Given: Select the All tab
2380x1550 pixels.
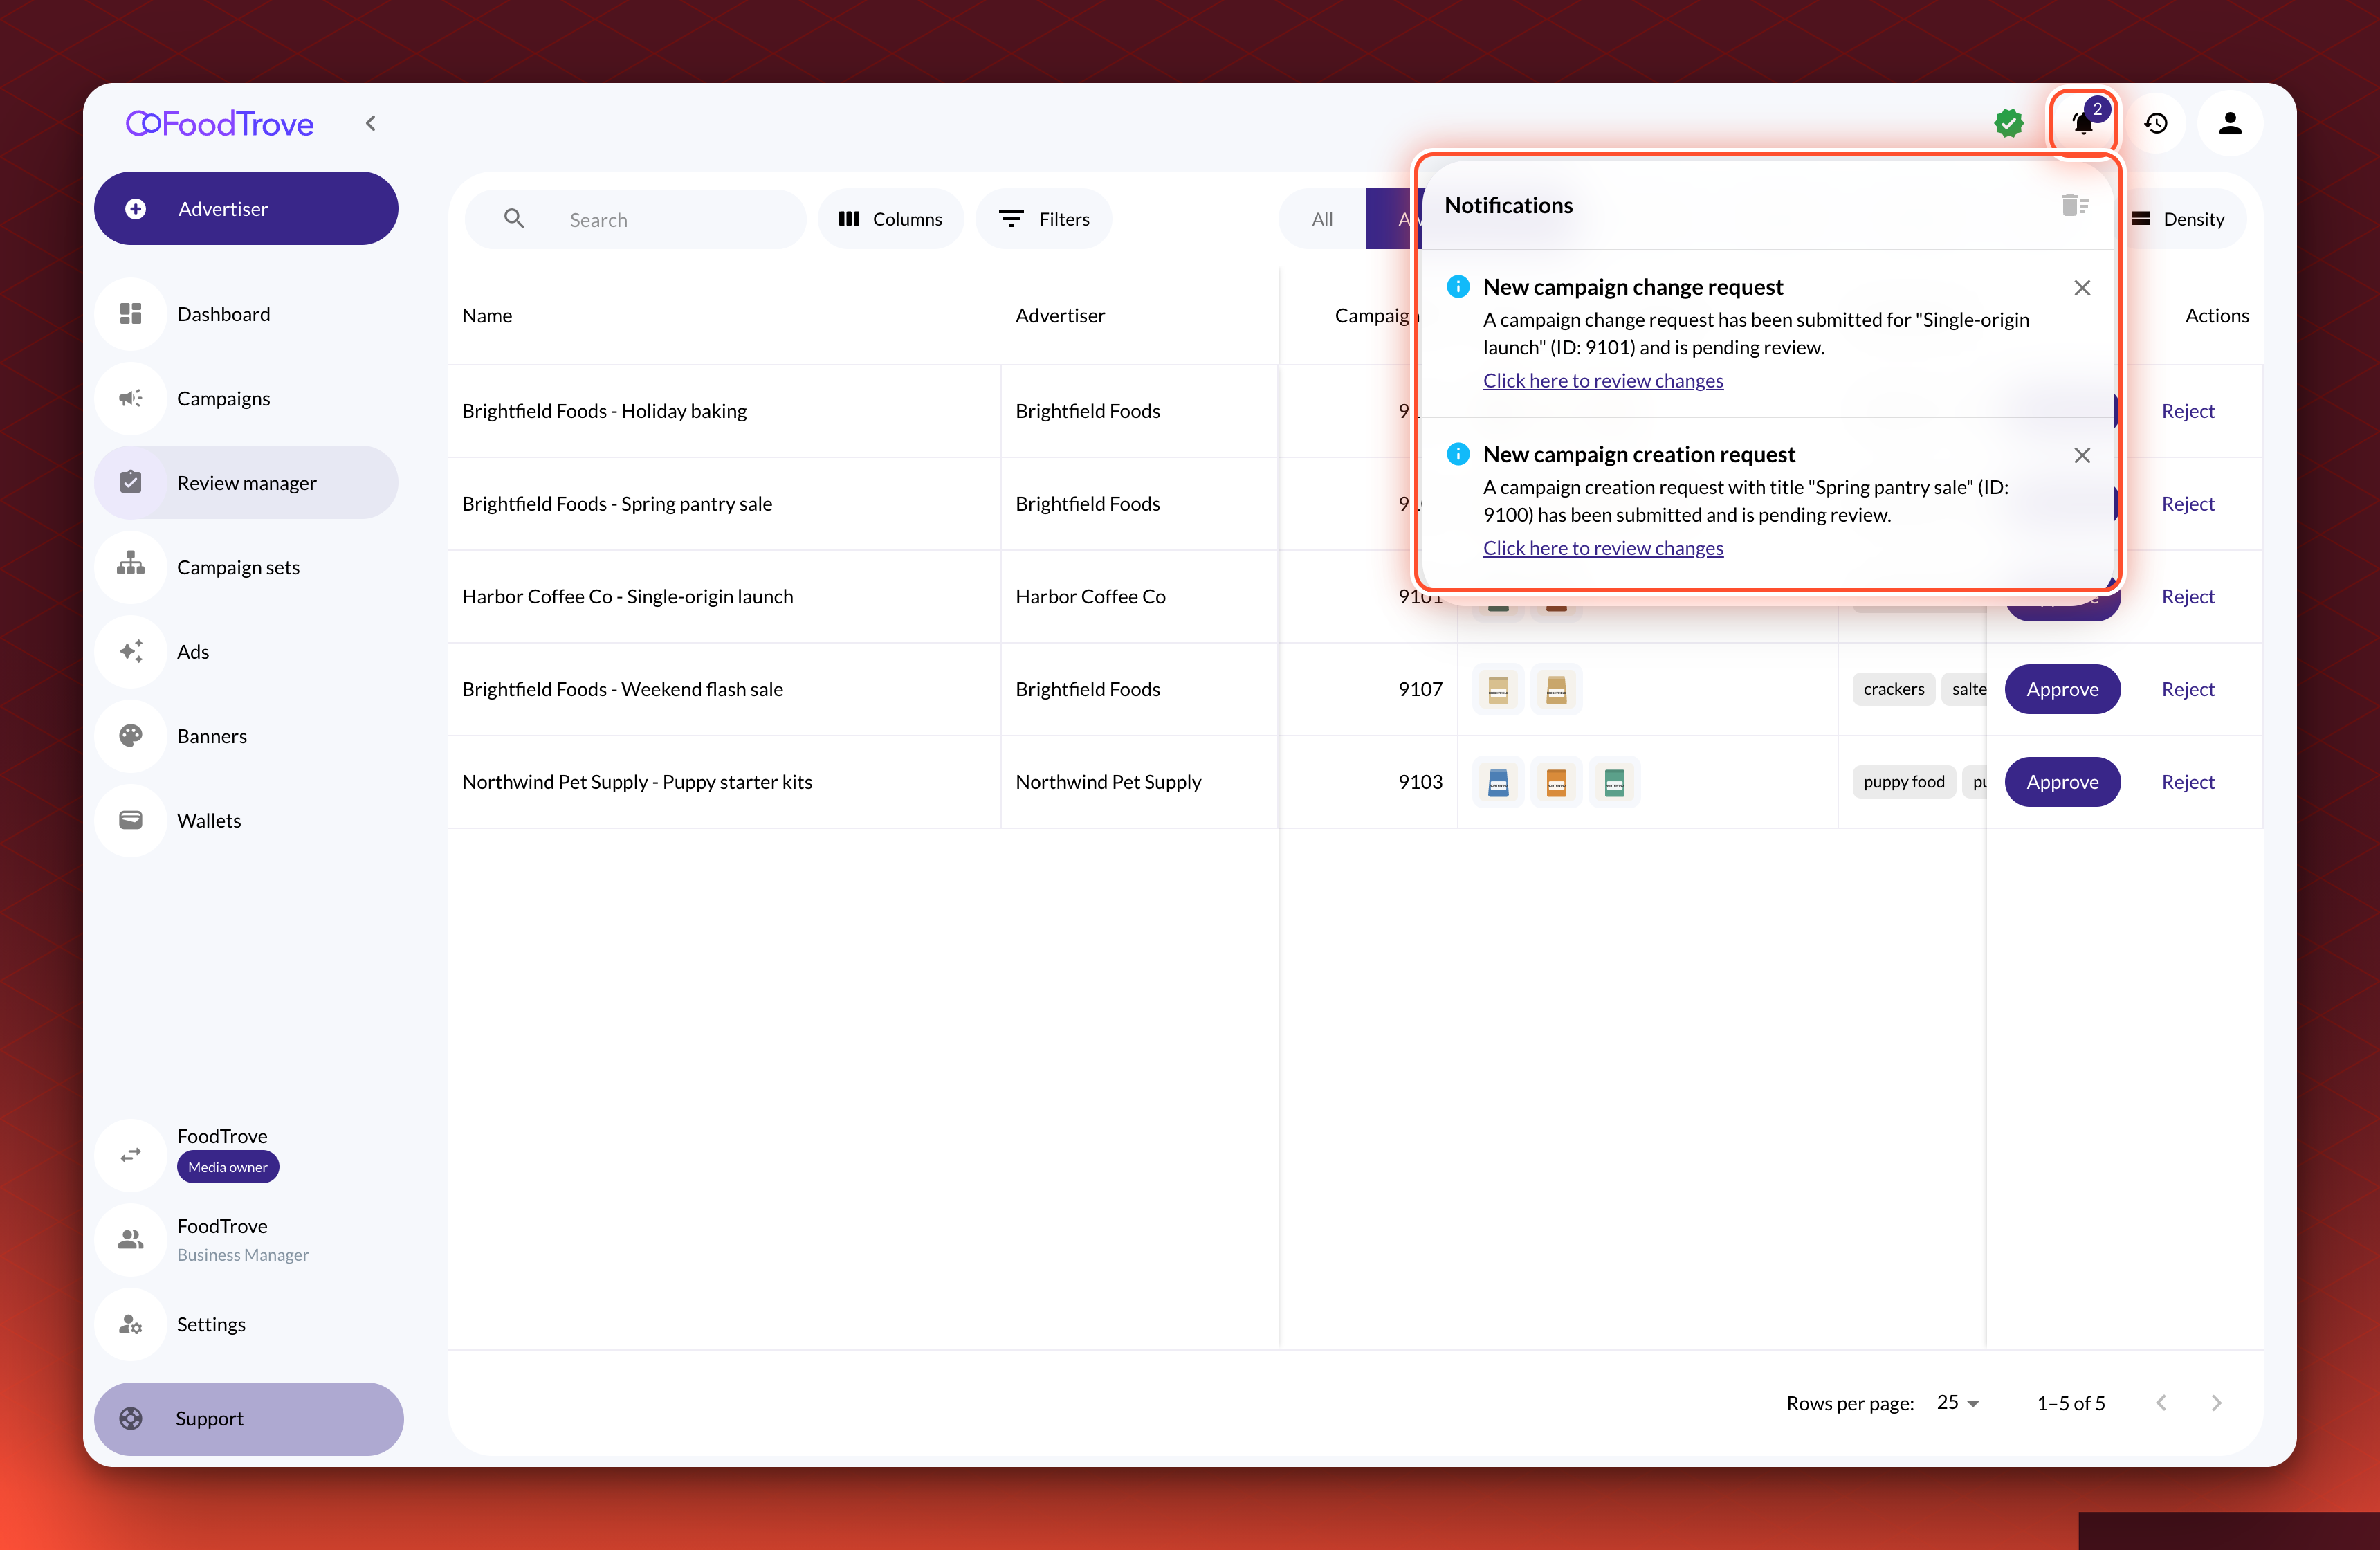Looking at the screenshot, I should pos(1322,219).
